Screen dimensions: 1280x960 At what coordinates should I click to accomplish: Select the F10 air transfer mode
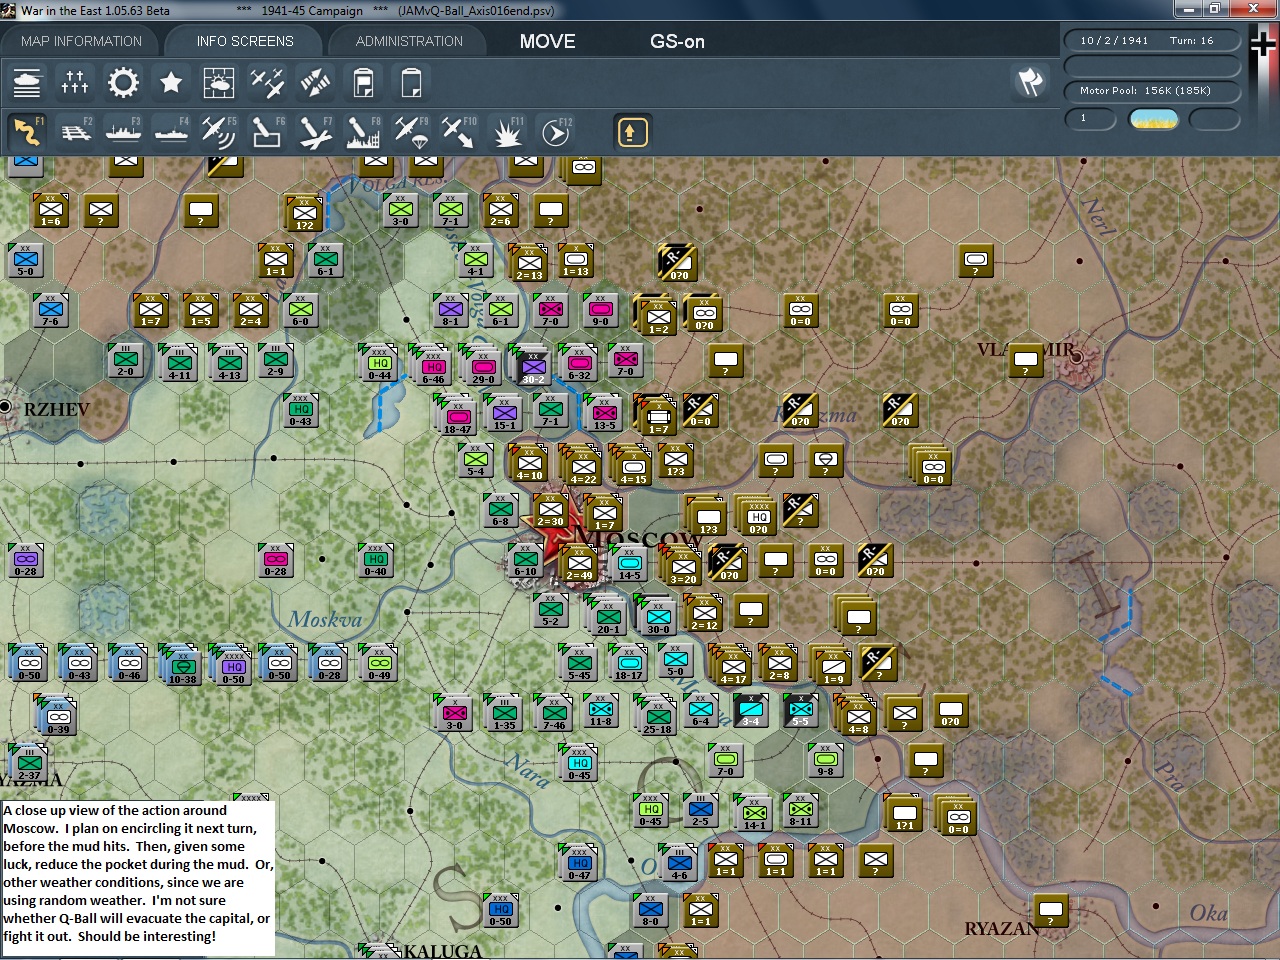(x=459, y=132)
